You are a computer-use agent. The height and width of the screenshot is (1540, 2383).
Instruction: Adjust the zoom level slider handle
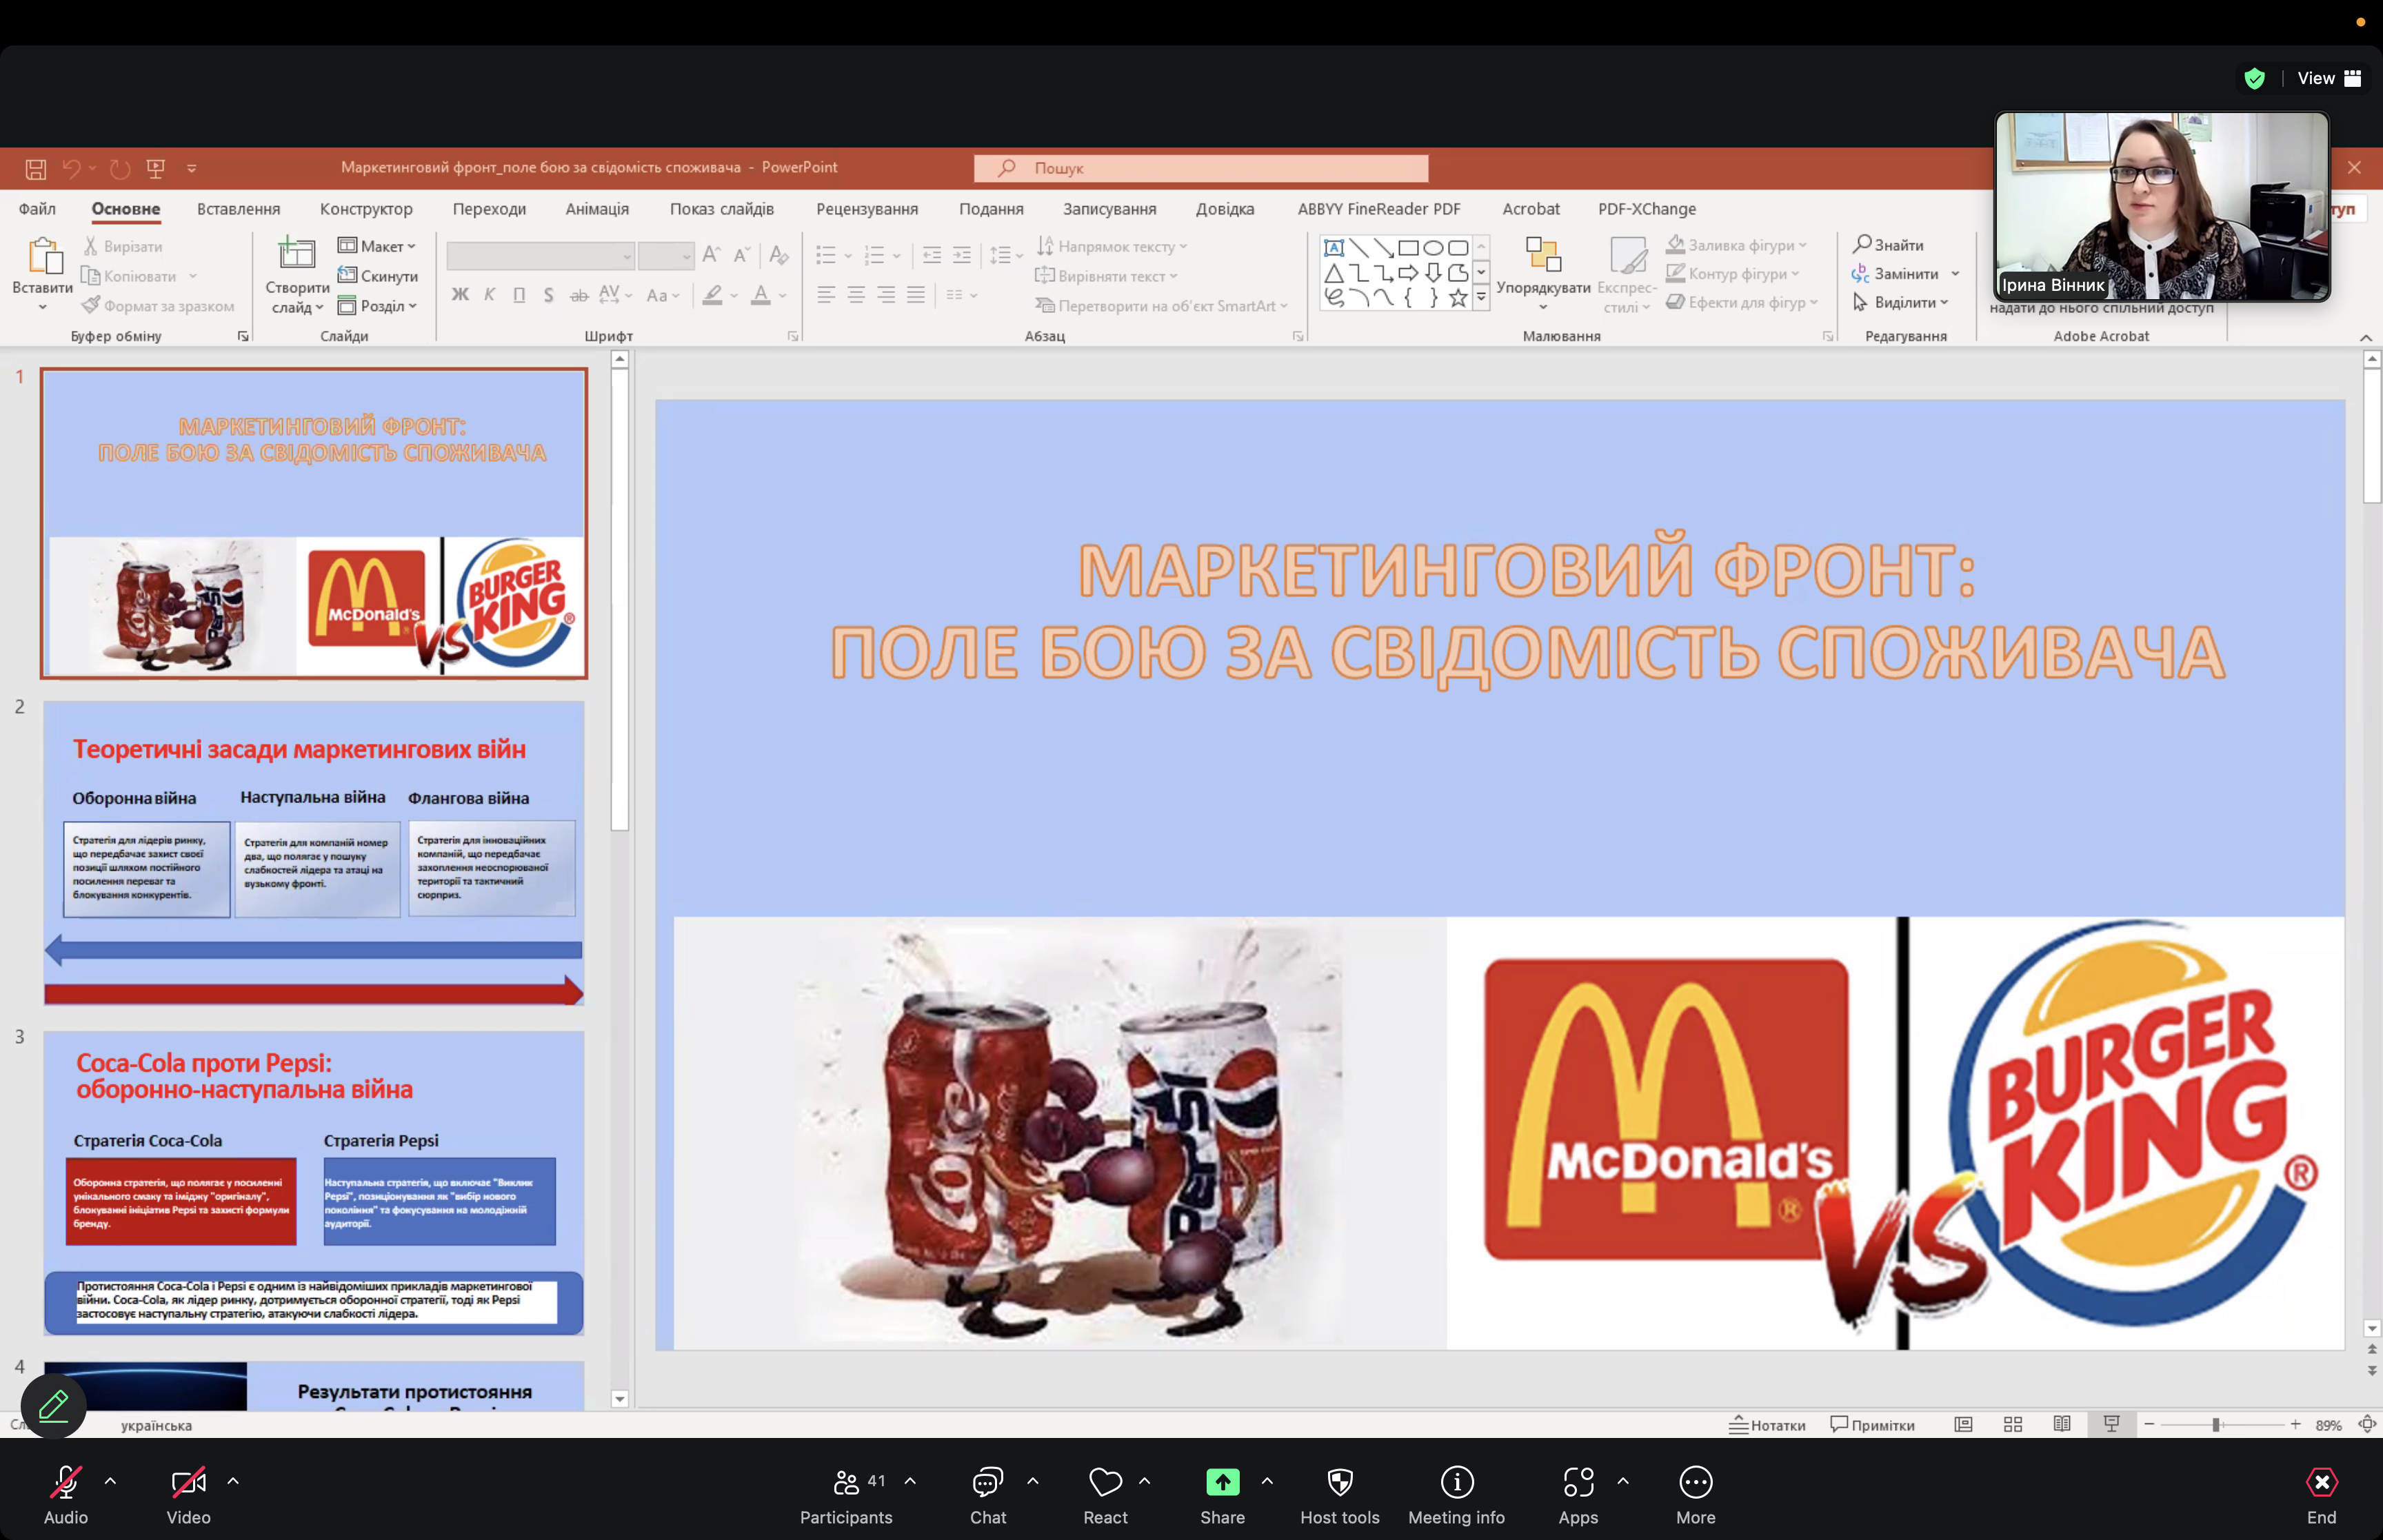tap(2216, 1424)
